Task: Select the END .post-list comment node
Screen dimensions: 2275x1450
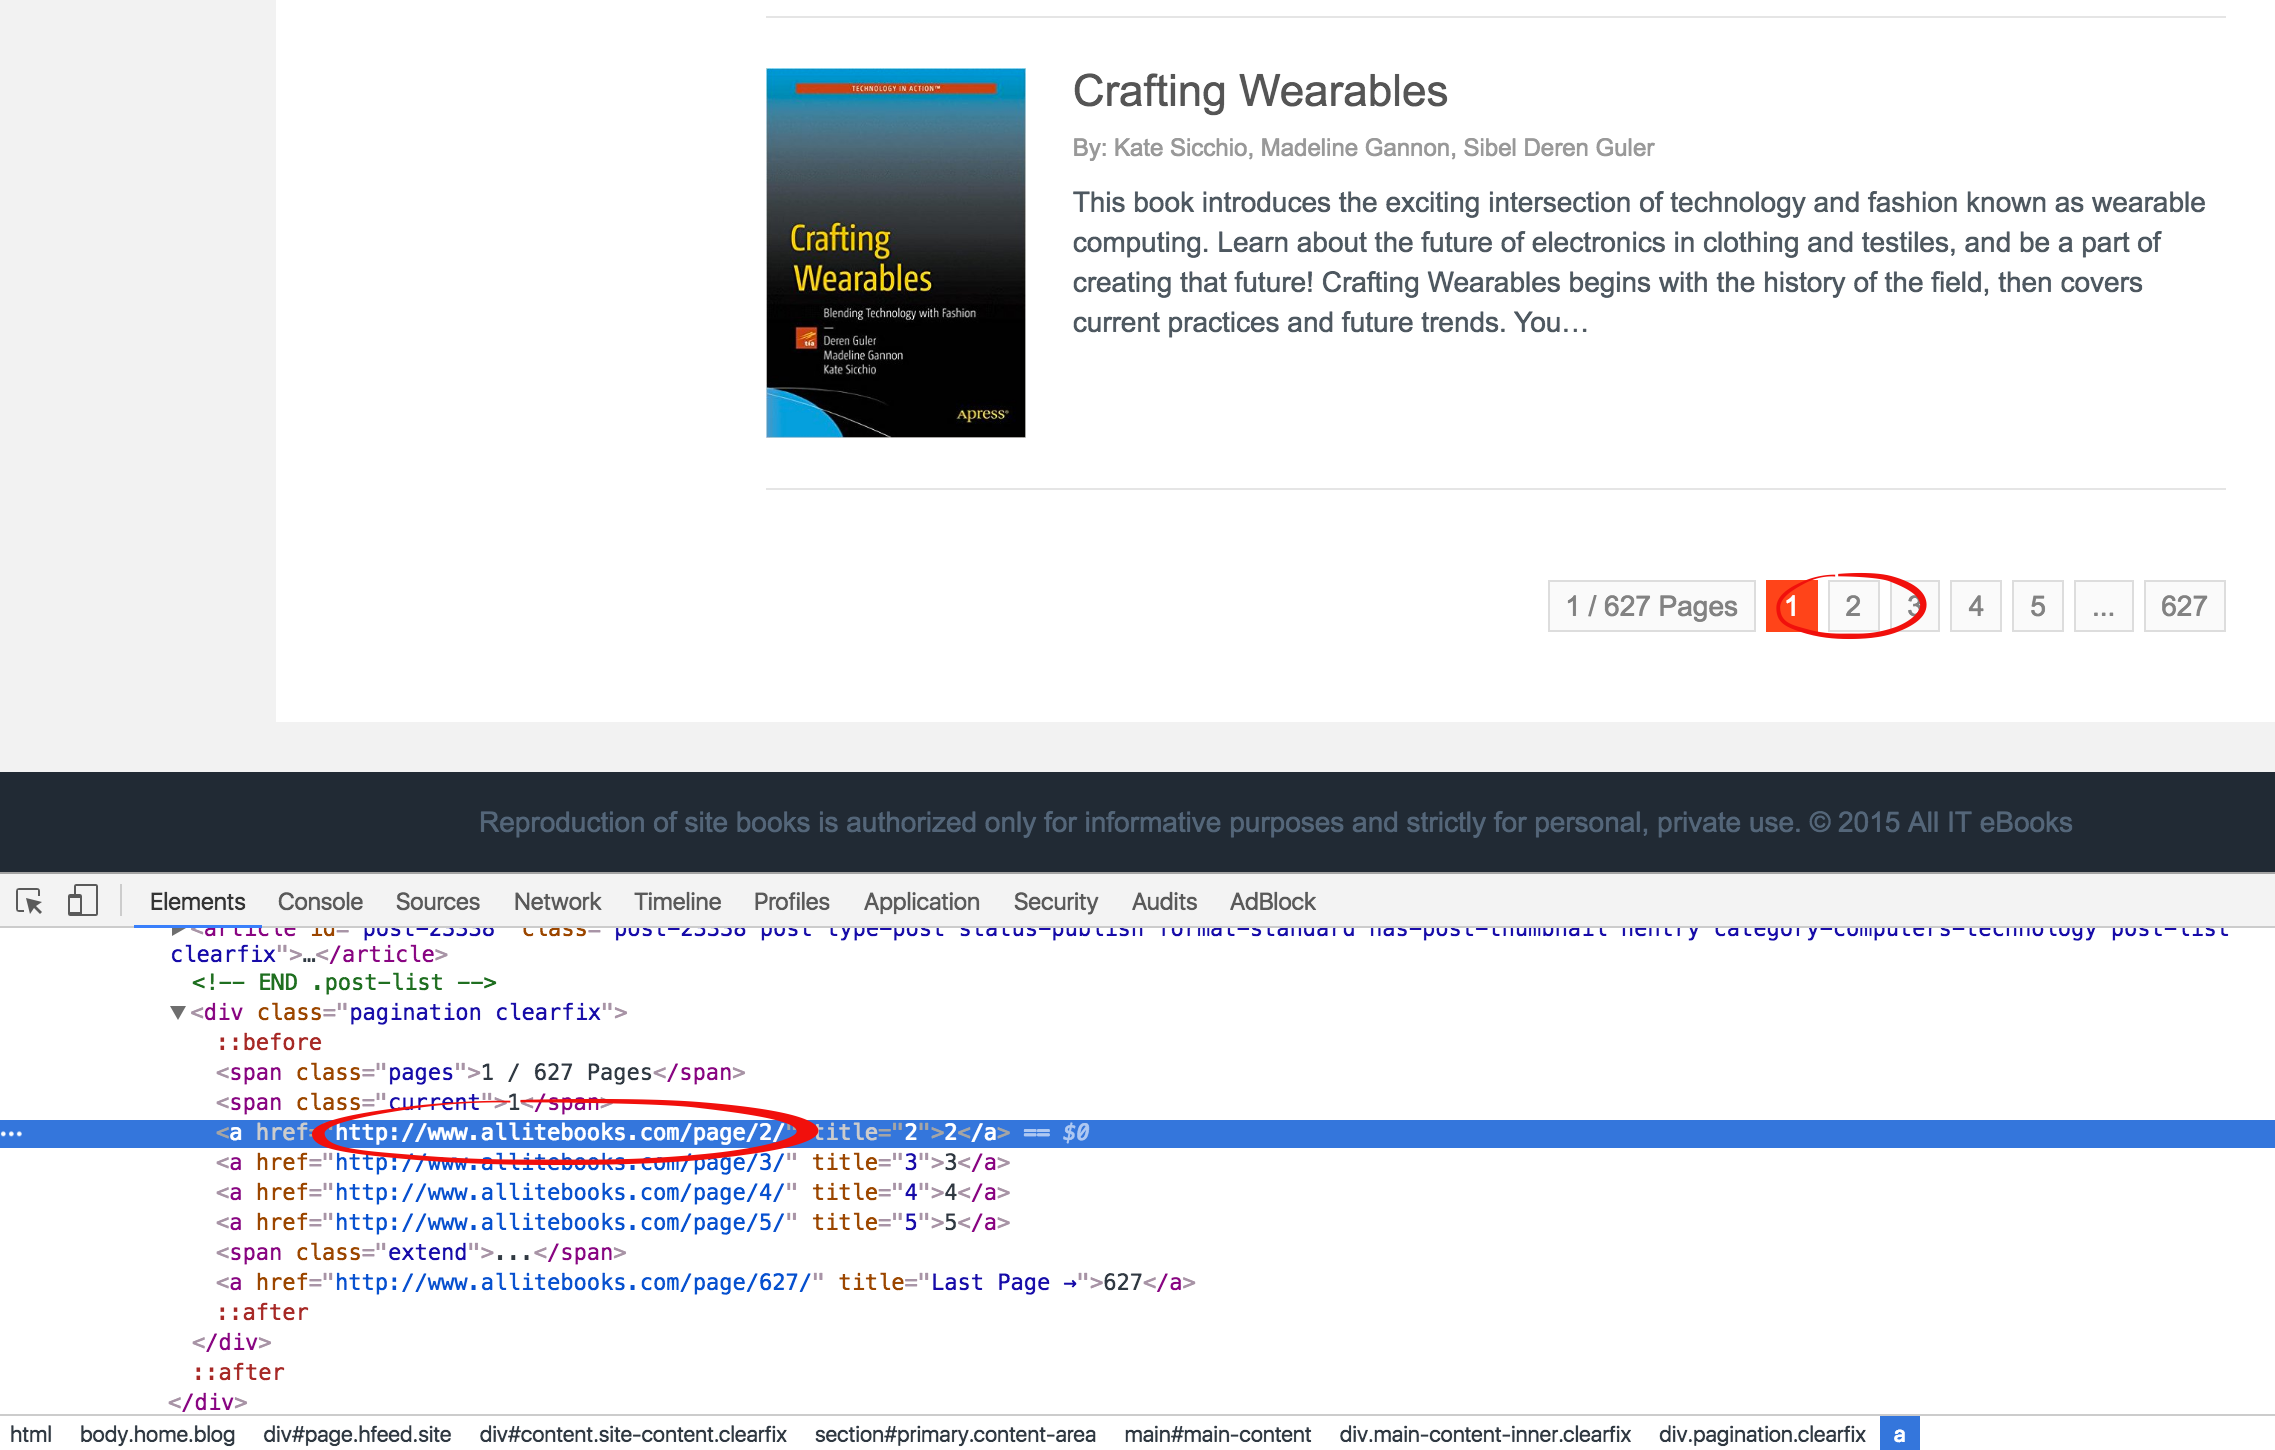Action: 344,982
